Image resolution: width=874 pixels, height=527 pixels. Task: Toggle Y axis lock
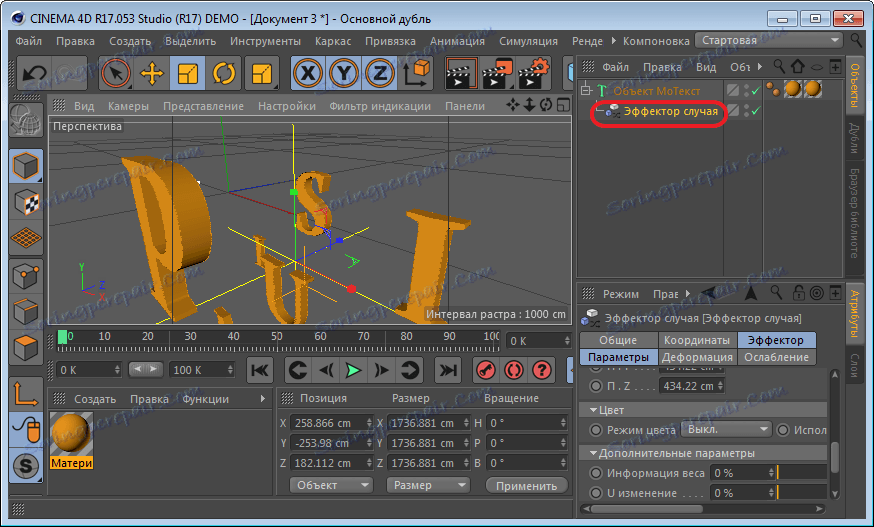[344, 73]
